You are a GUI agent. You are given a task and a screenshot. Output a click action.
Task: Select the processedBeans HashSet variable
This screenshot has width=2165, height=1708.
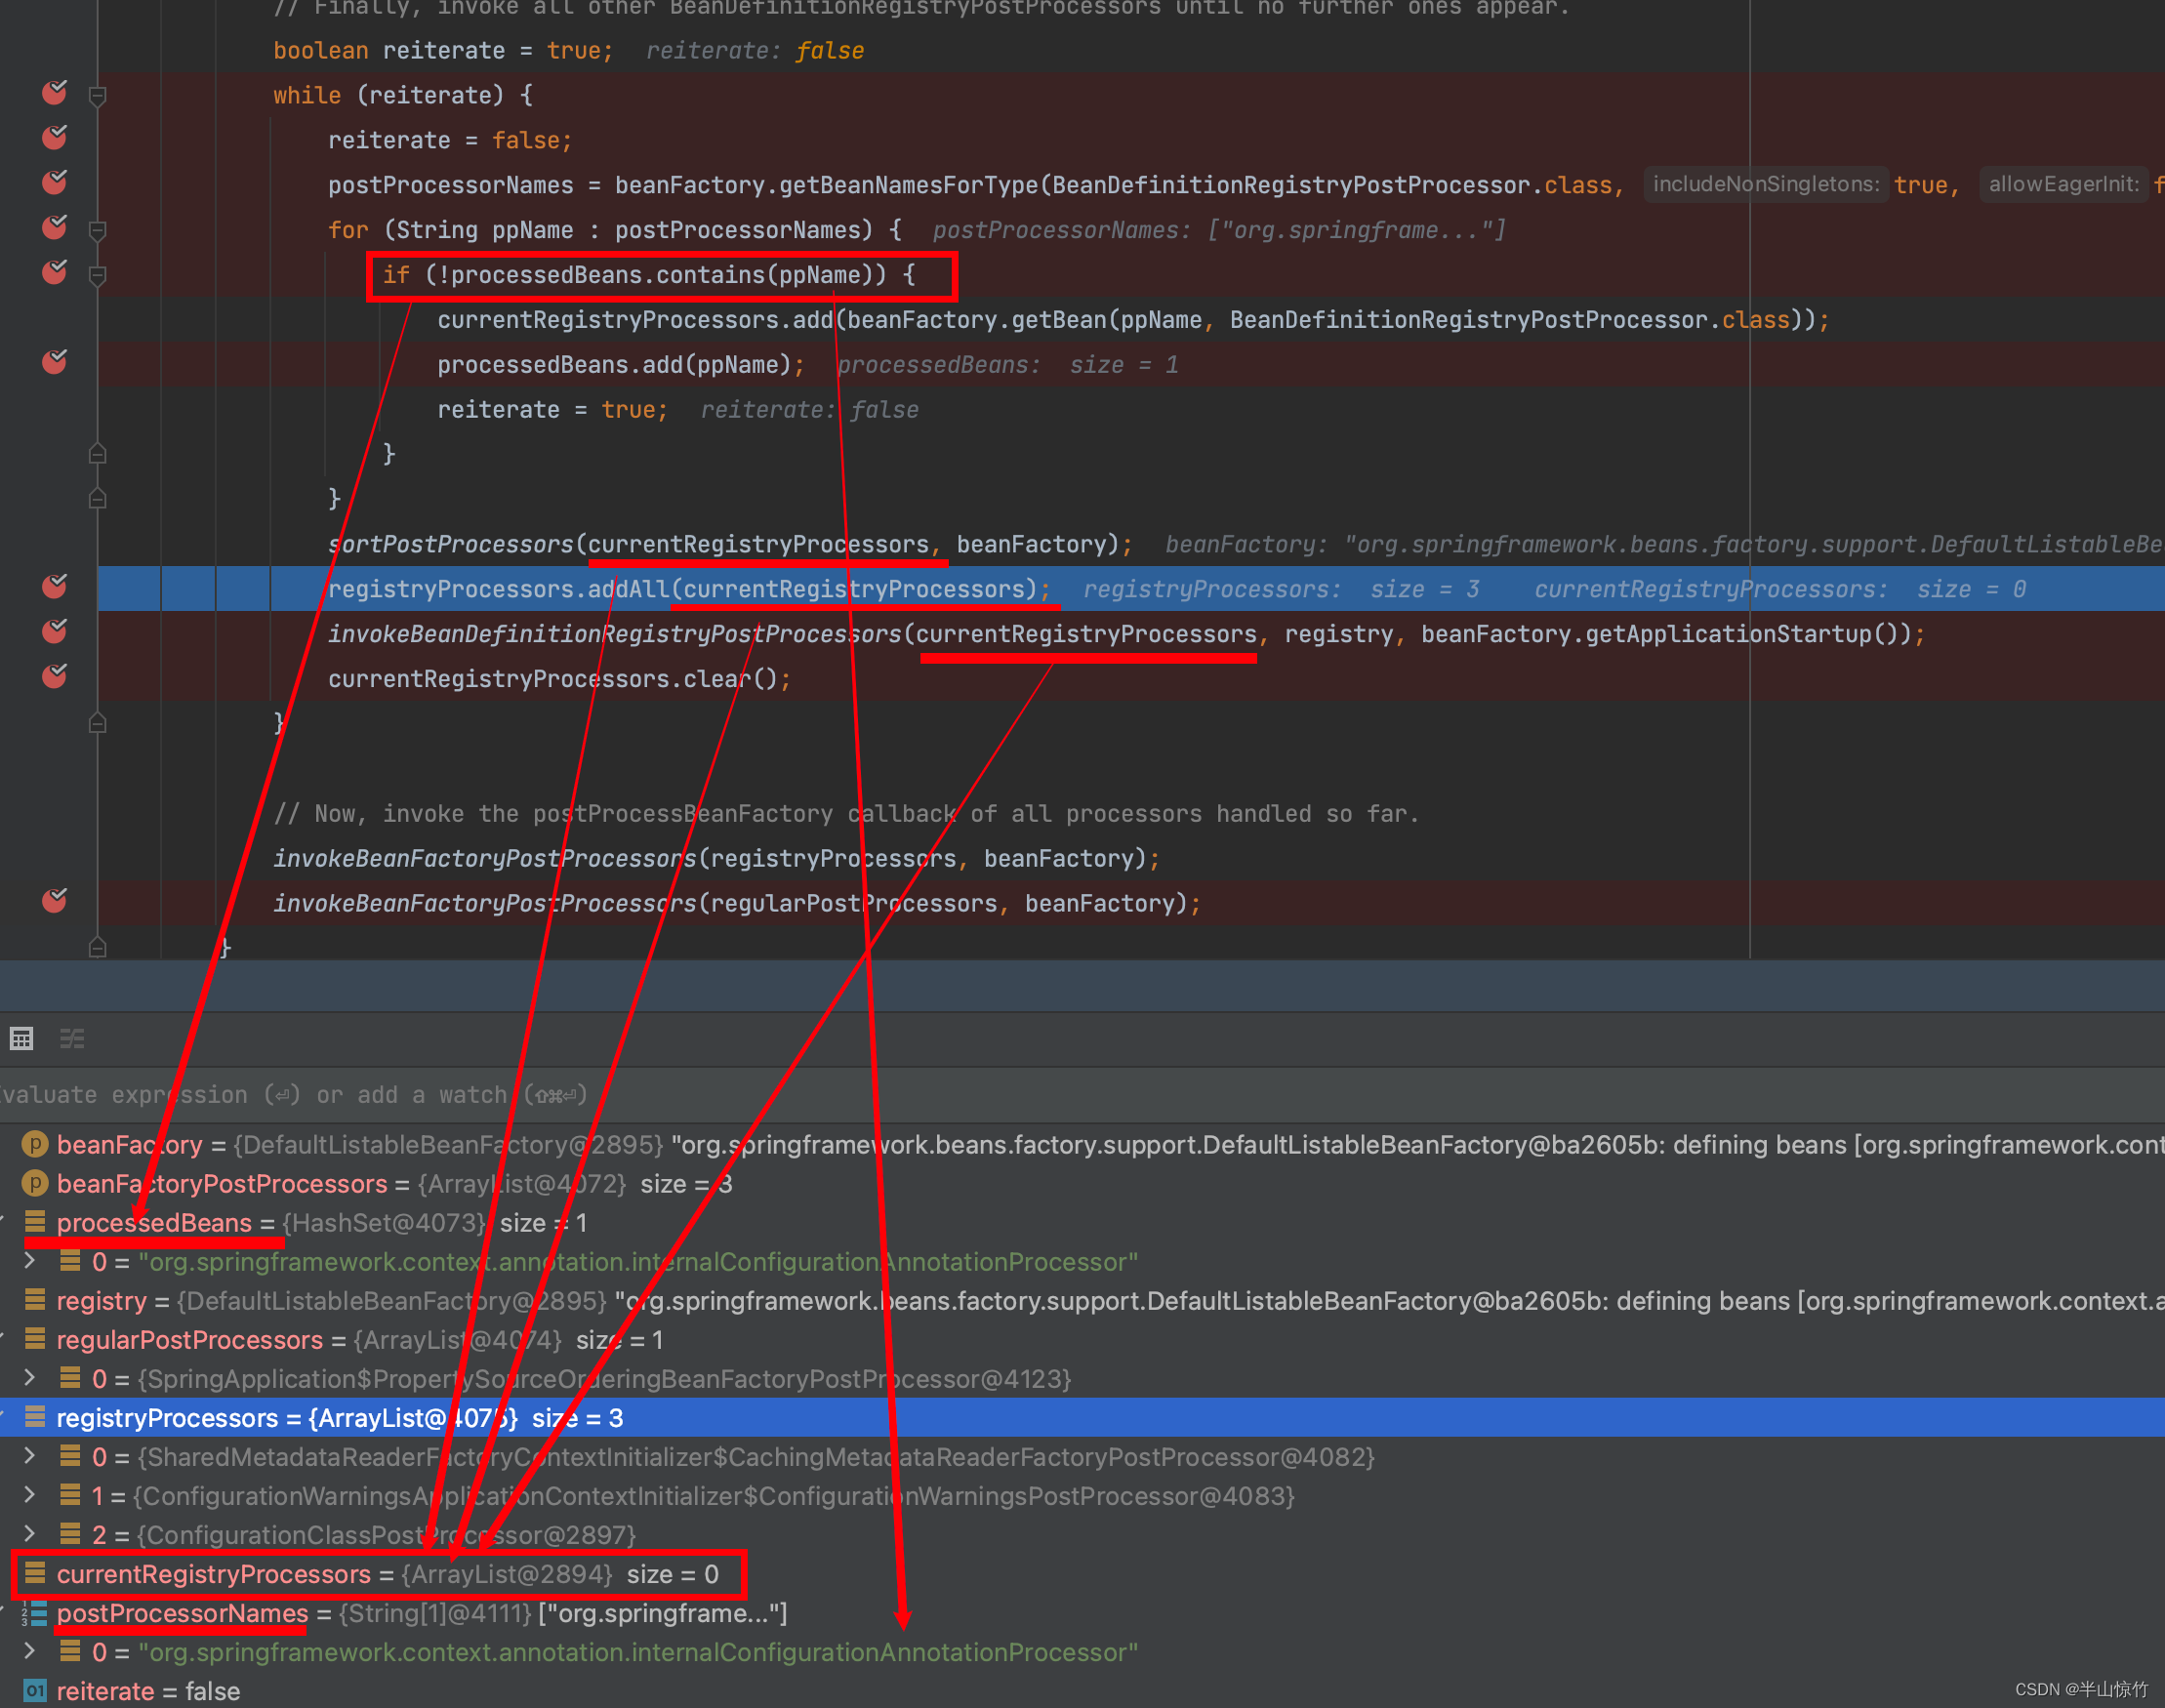(x=1082, y=1223)
